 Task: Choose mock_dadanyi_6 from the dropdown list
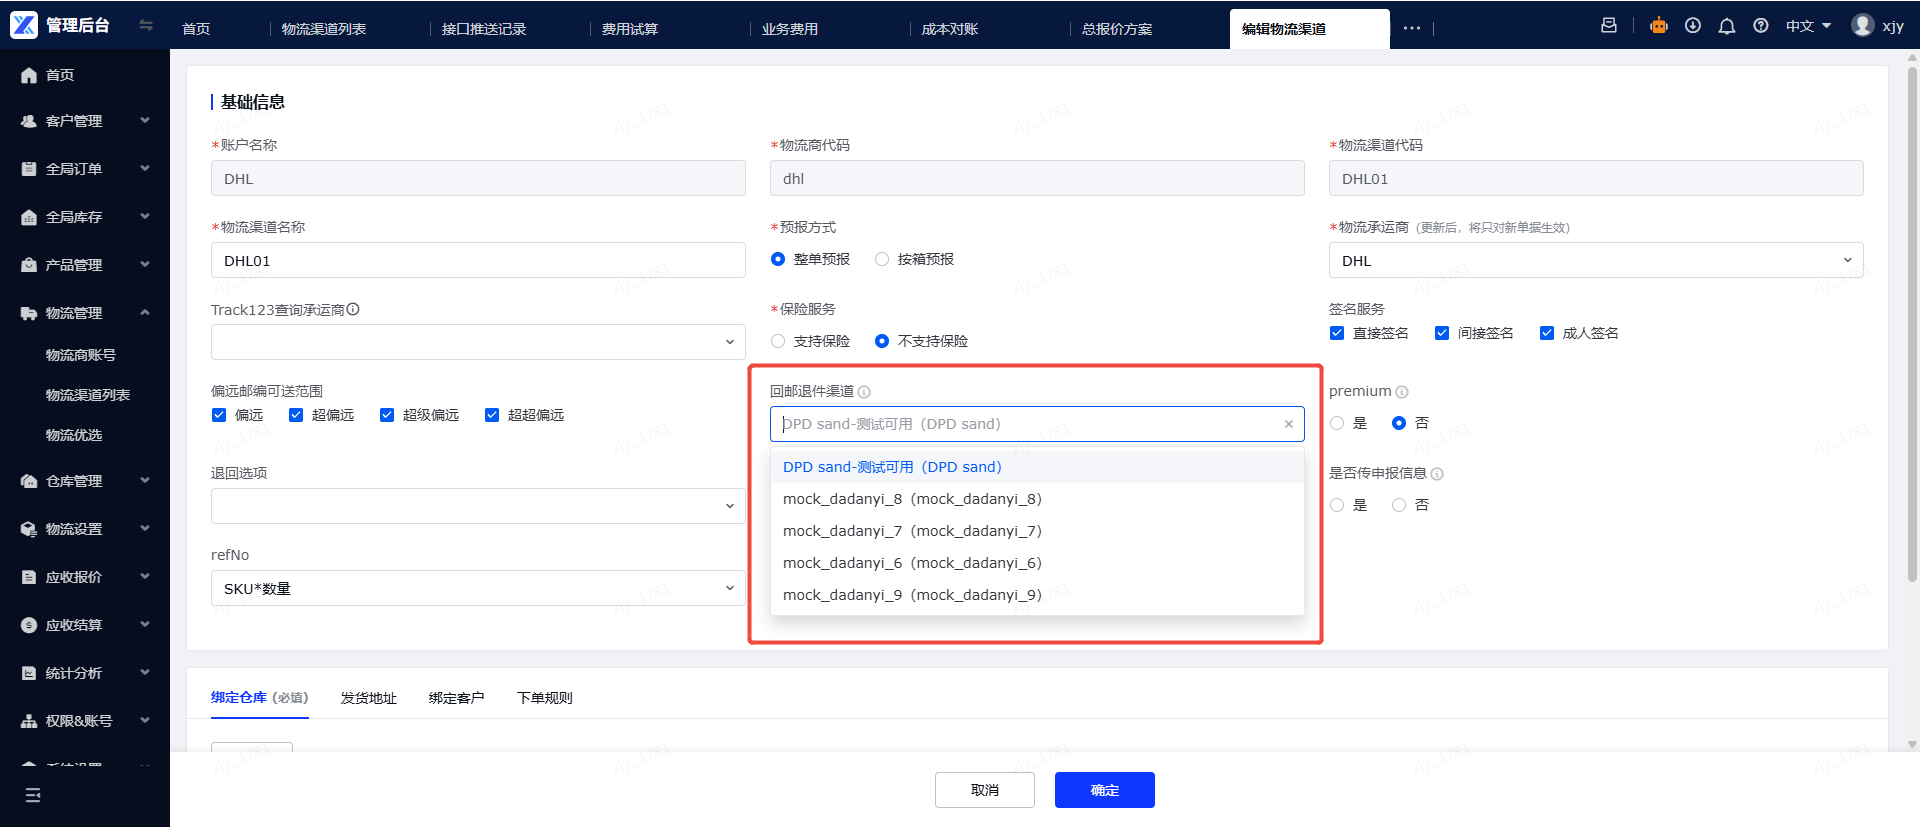point(1037,563)
